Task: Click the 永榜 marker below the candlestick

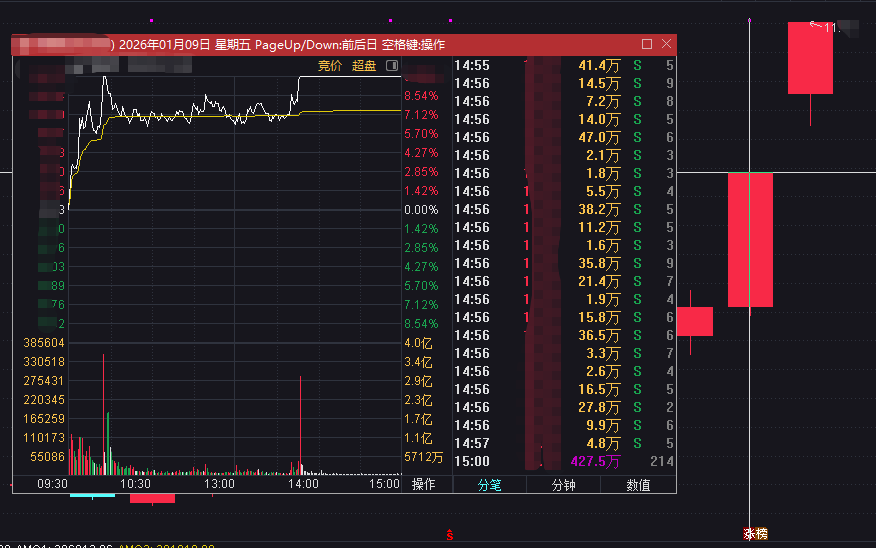Action: pyautogui.click(x=755, y=534)
